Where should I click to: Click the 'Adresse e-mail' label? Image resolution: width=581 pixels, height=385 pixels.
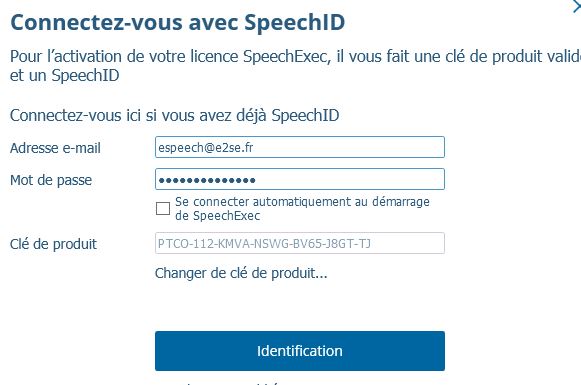[x=55, y=148]
